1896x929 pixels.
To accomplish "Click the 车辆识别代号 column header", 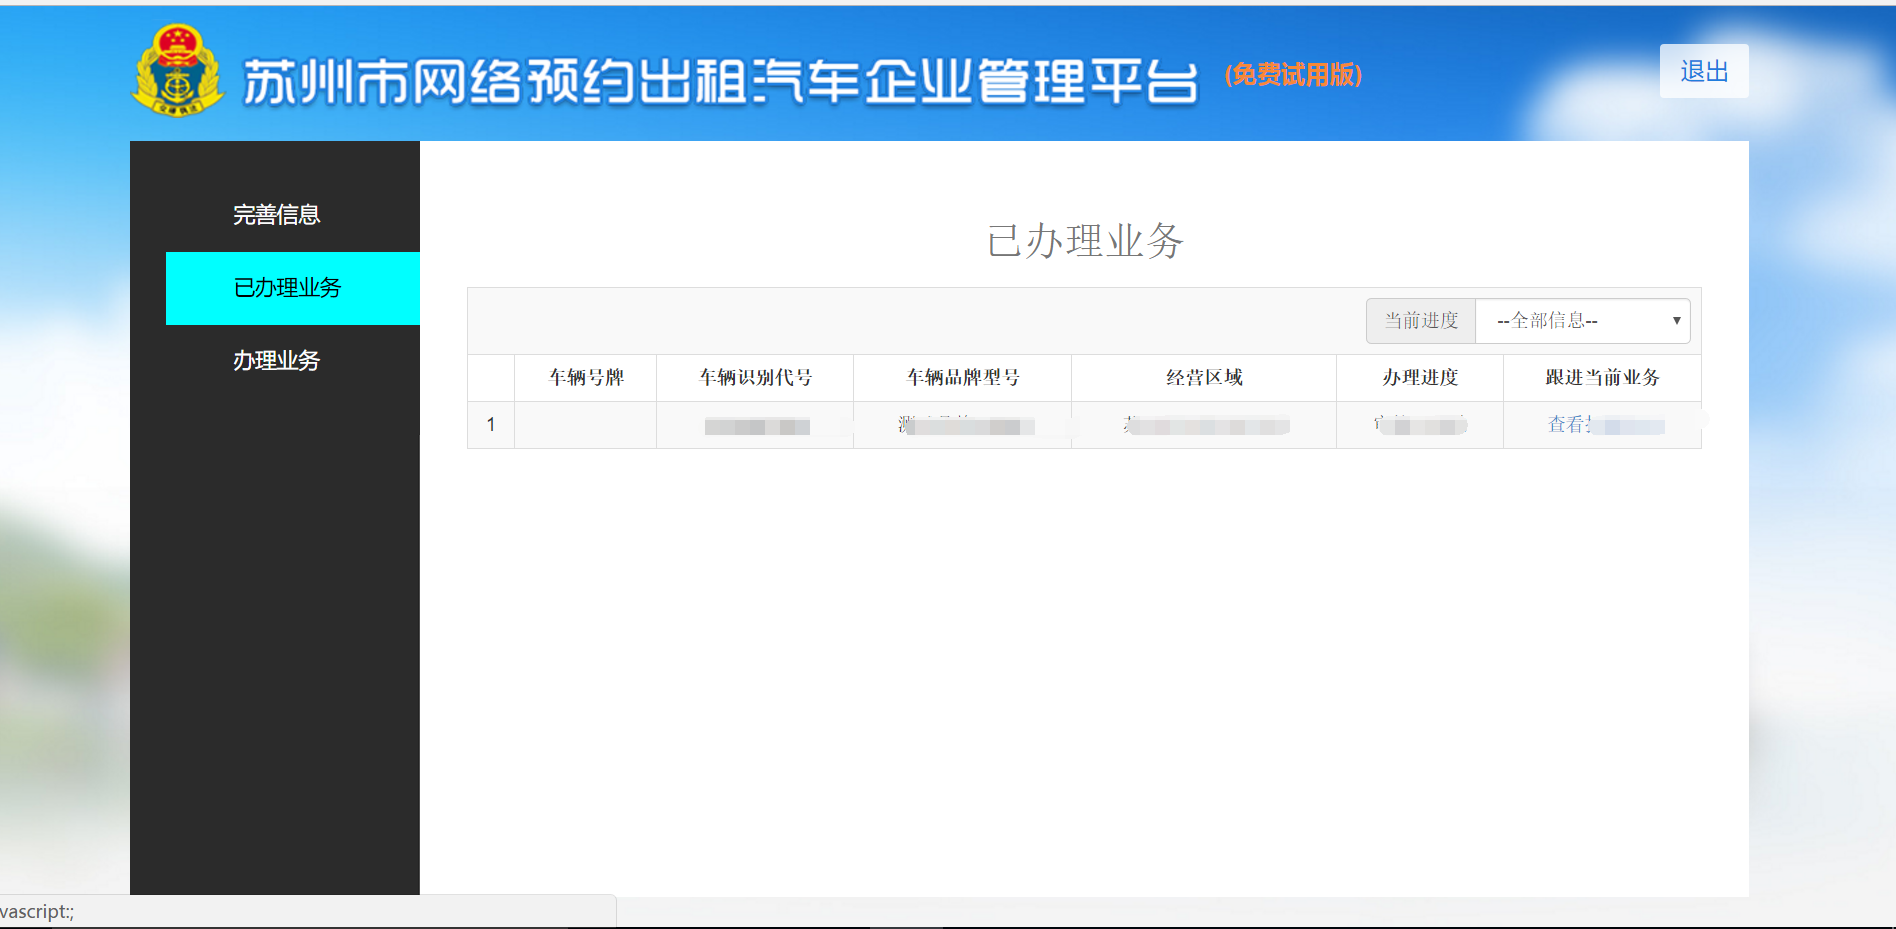I will [x=755, y=378].
